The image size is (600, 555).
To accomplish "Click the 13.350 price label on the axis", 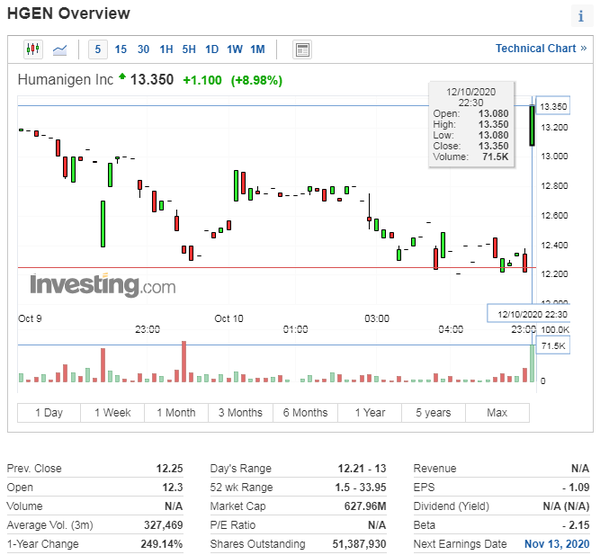I will [x=553, y=106].
